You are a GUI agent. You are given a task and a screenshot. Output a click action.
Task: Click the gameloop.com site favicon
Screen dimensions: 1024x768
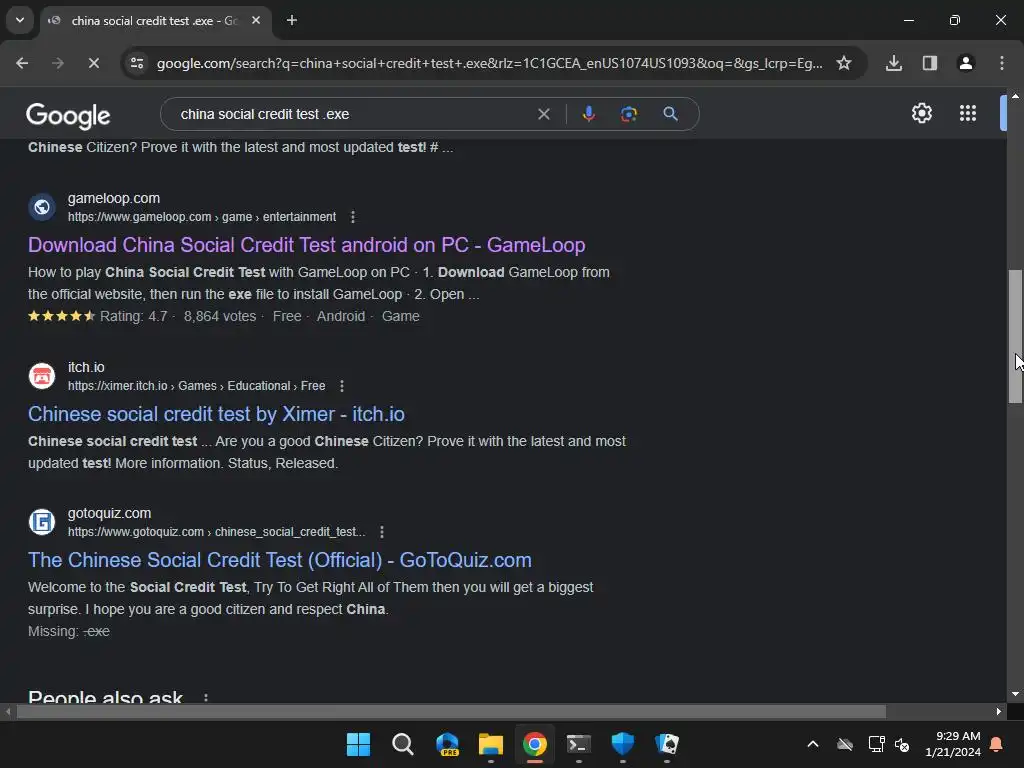[x=42, y=207]
